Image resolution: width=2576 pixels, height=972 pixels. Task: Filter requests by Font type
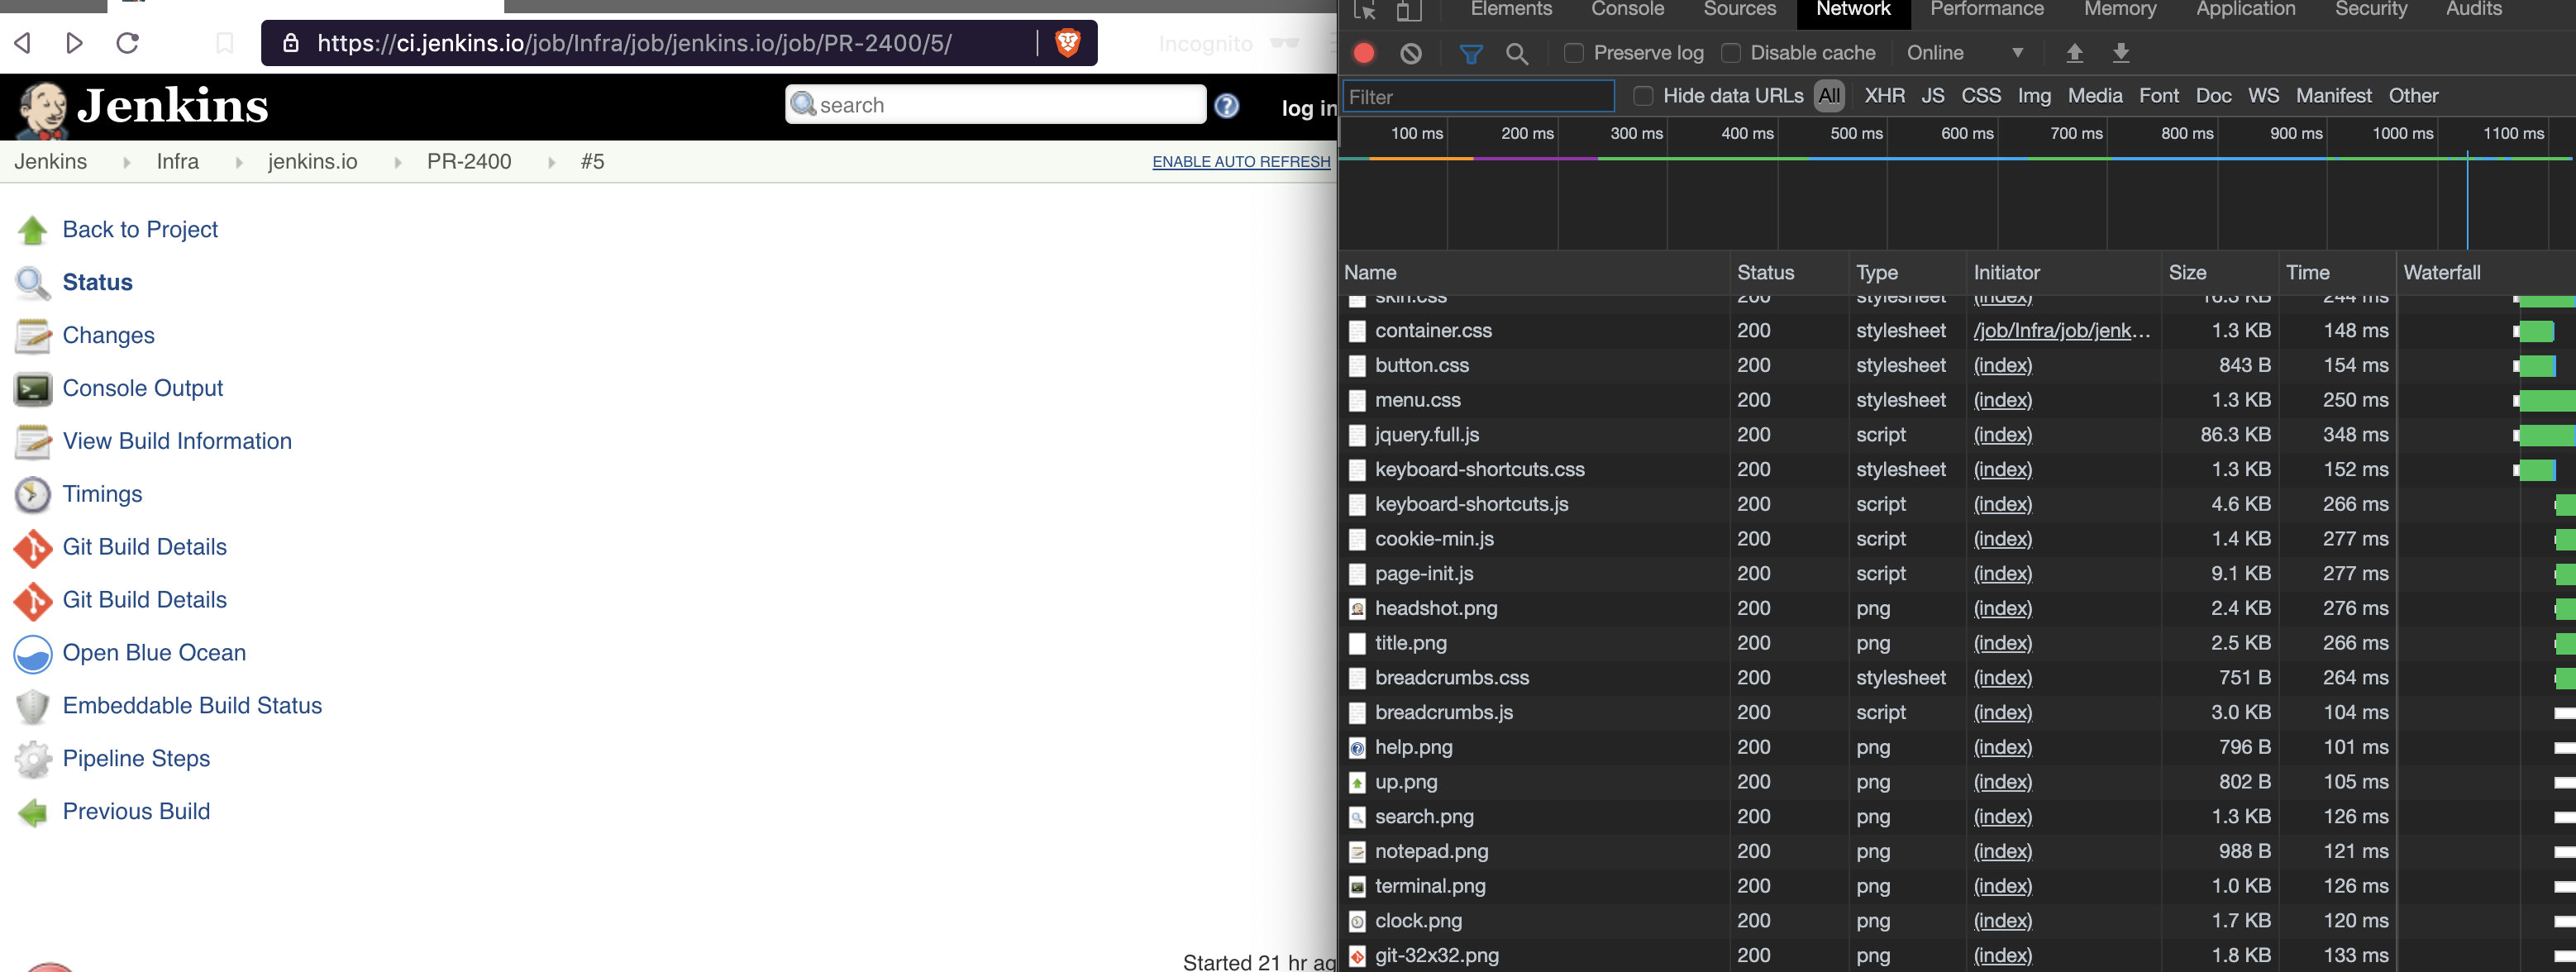[x=2159, y=96]
